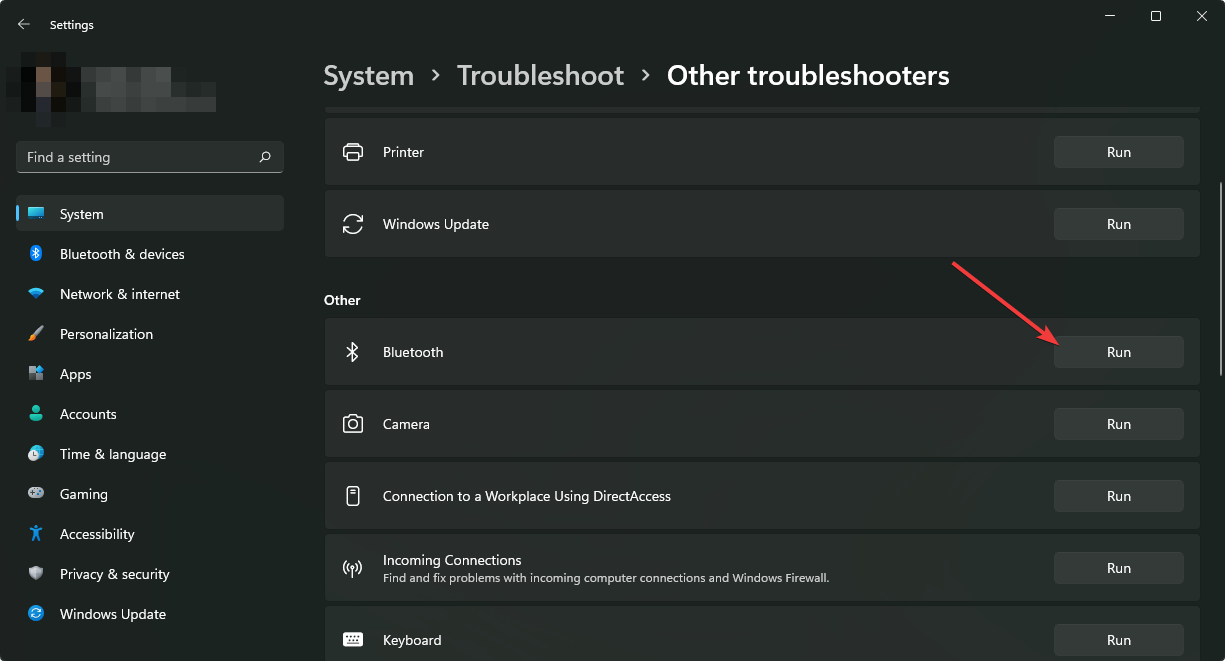Open Bluetooth & devices settings
This screenshot has width=1225, height=661.
click(150, 254)
